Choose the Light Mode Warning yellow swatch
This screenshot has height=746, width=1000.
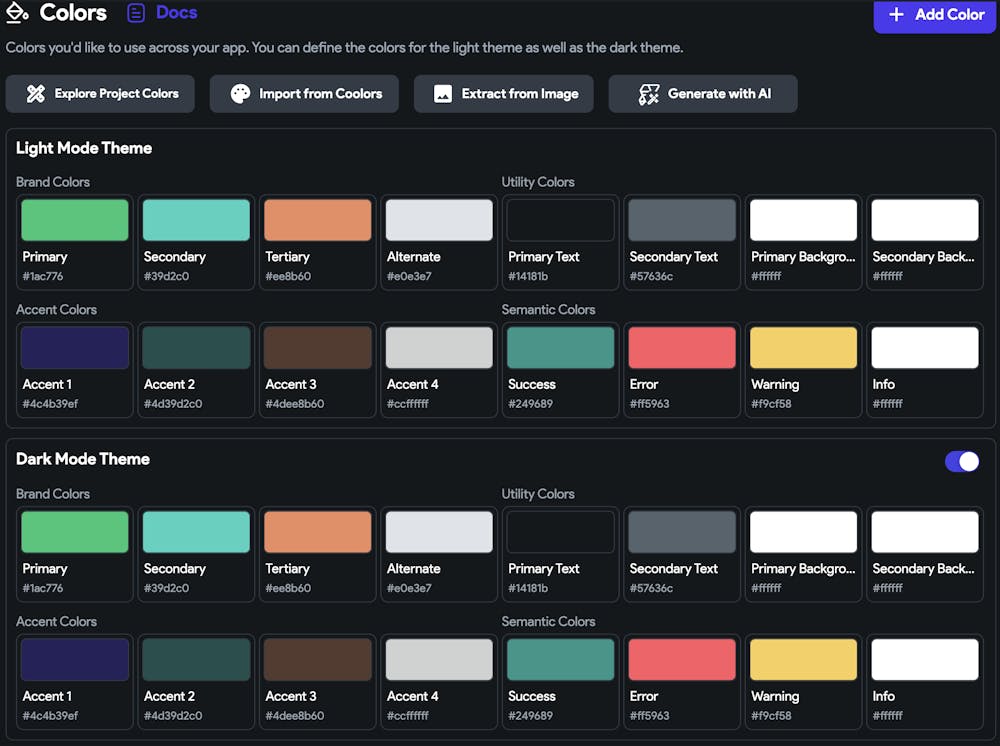(804, 348)
